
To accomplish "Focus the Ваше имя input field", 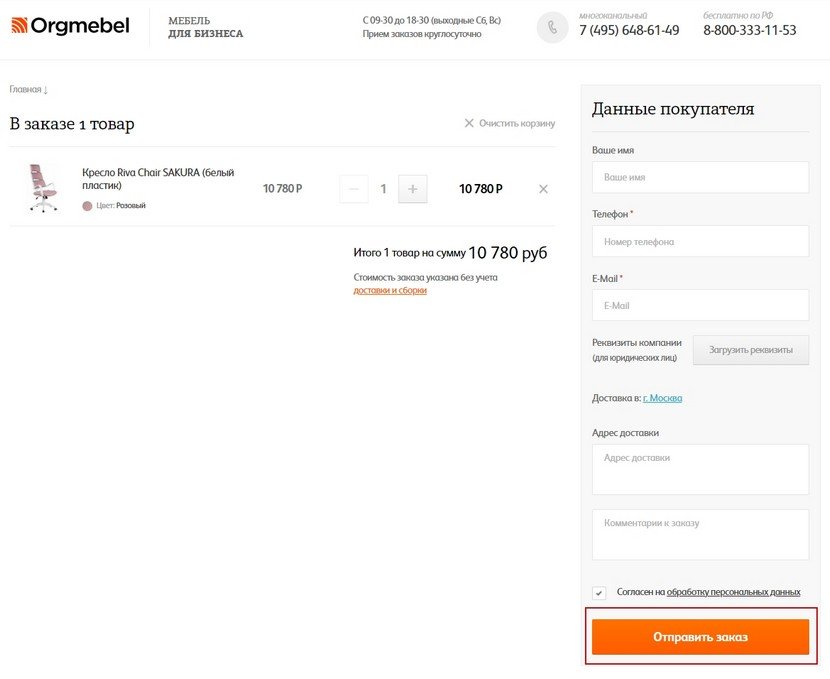I will tap(700, 177).
